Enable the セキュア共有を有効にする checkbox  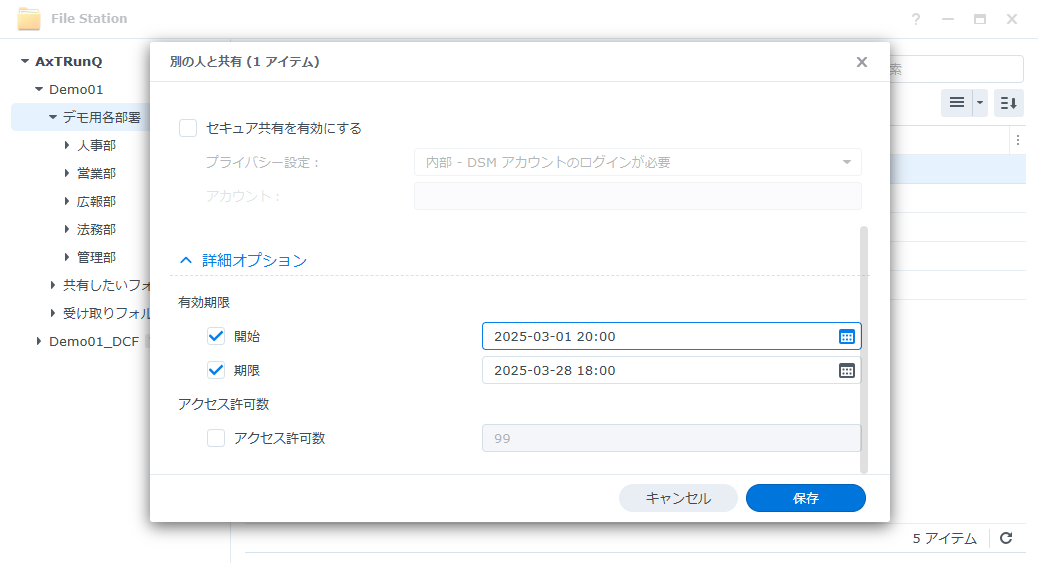coord(188,128)
